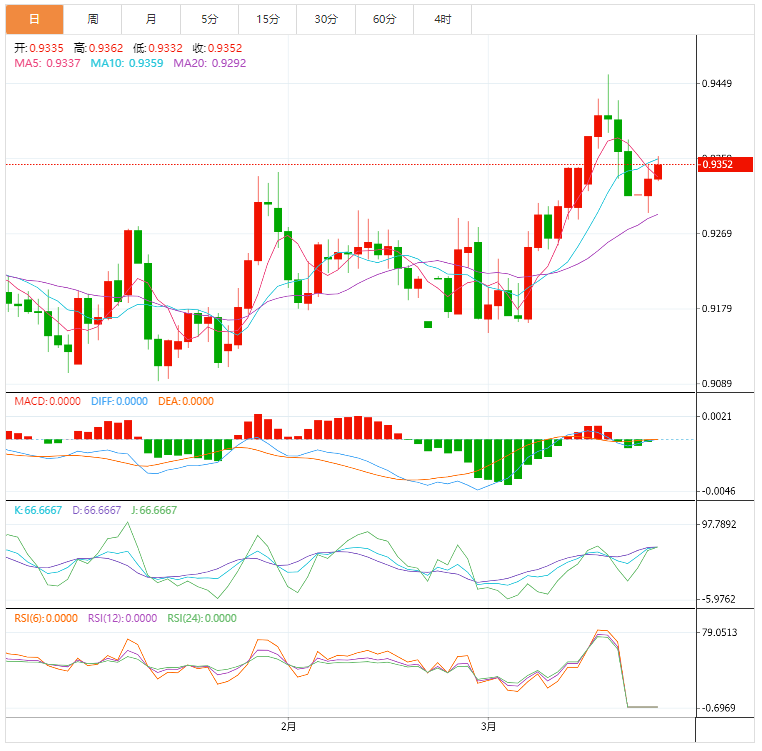Image resolution: width=762 pixels, height=751 pixels.
Task: Click the RSI(12):0.0000 label
Action: [x=122, y=618]
